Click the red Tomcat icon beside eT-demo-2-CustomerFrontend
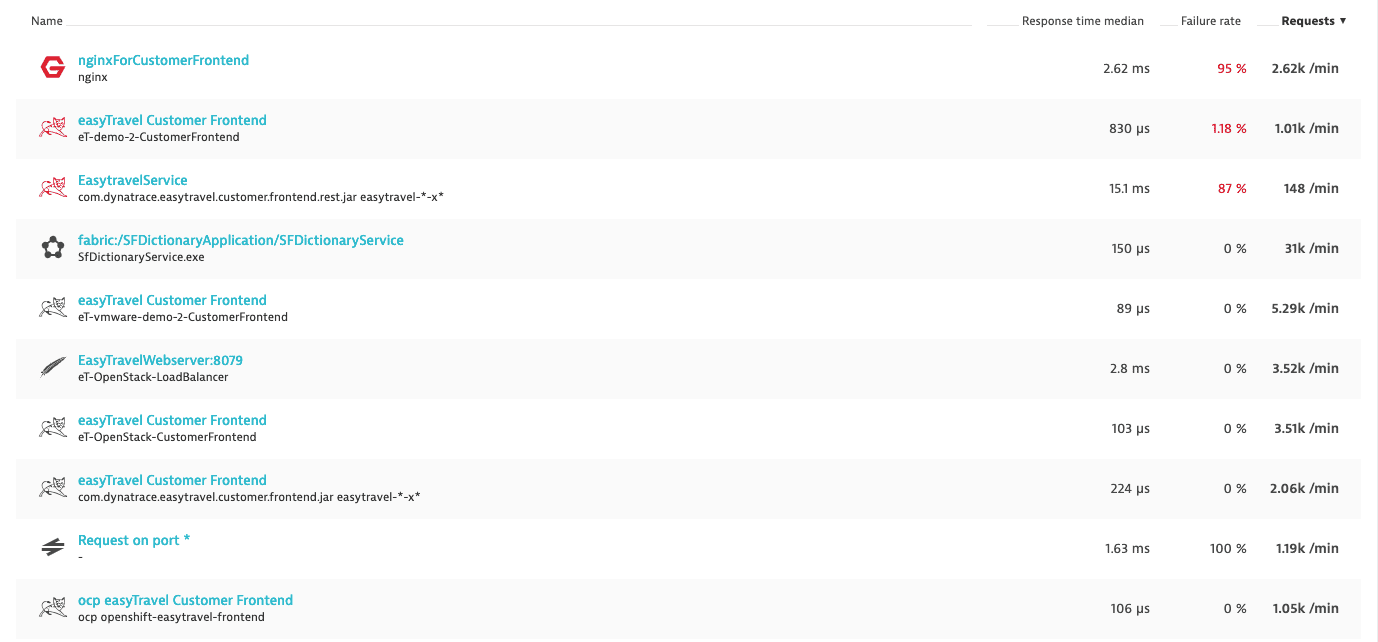Viewport: 1378px width, 642px height. click(x=52, y=128)
